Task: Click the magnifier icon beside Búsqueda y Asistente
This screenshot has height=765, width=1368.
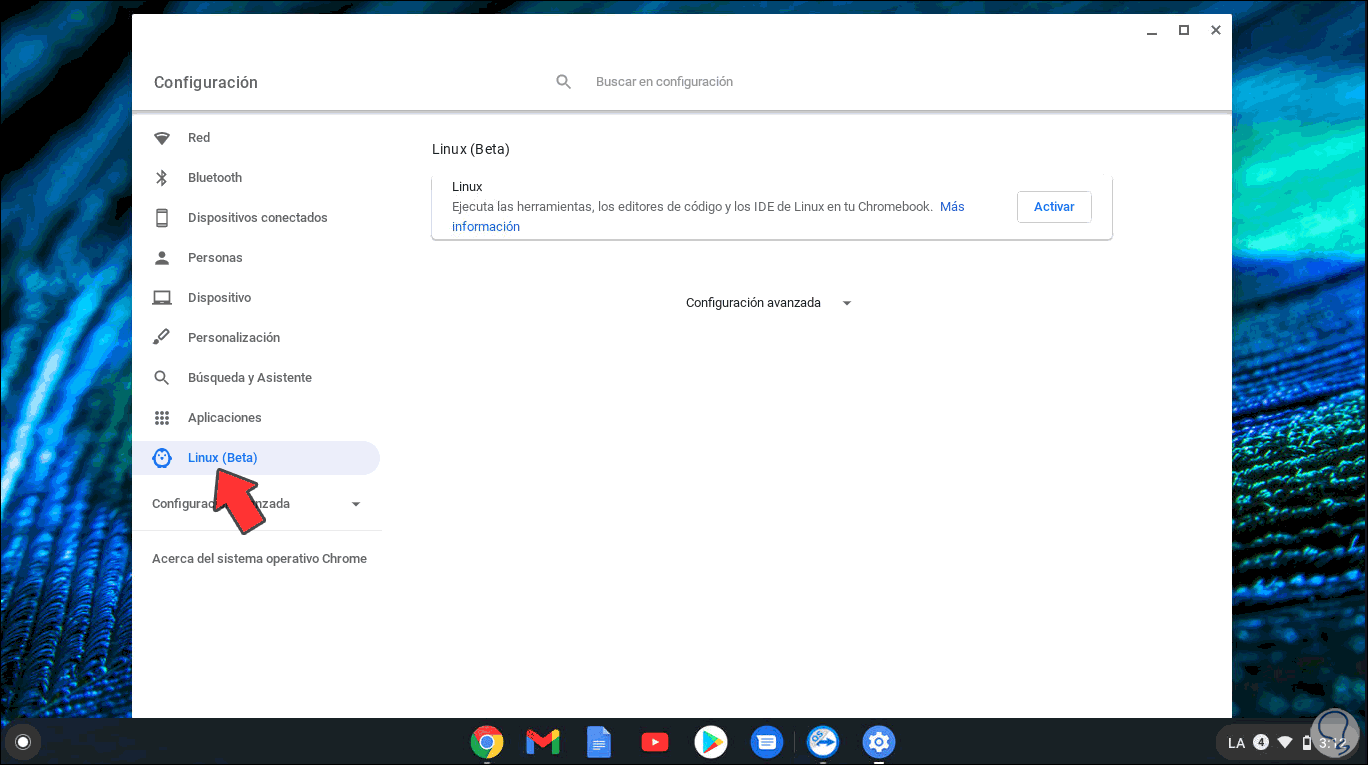Action: (x=162, y=378)
